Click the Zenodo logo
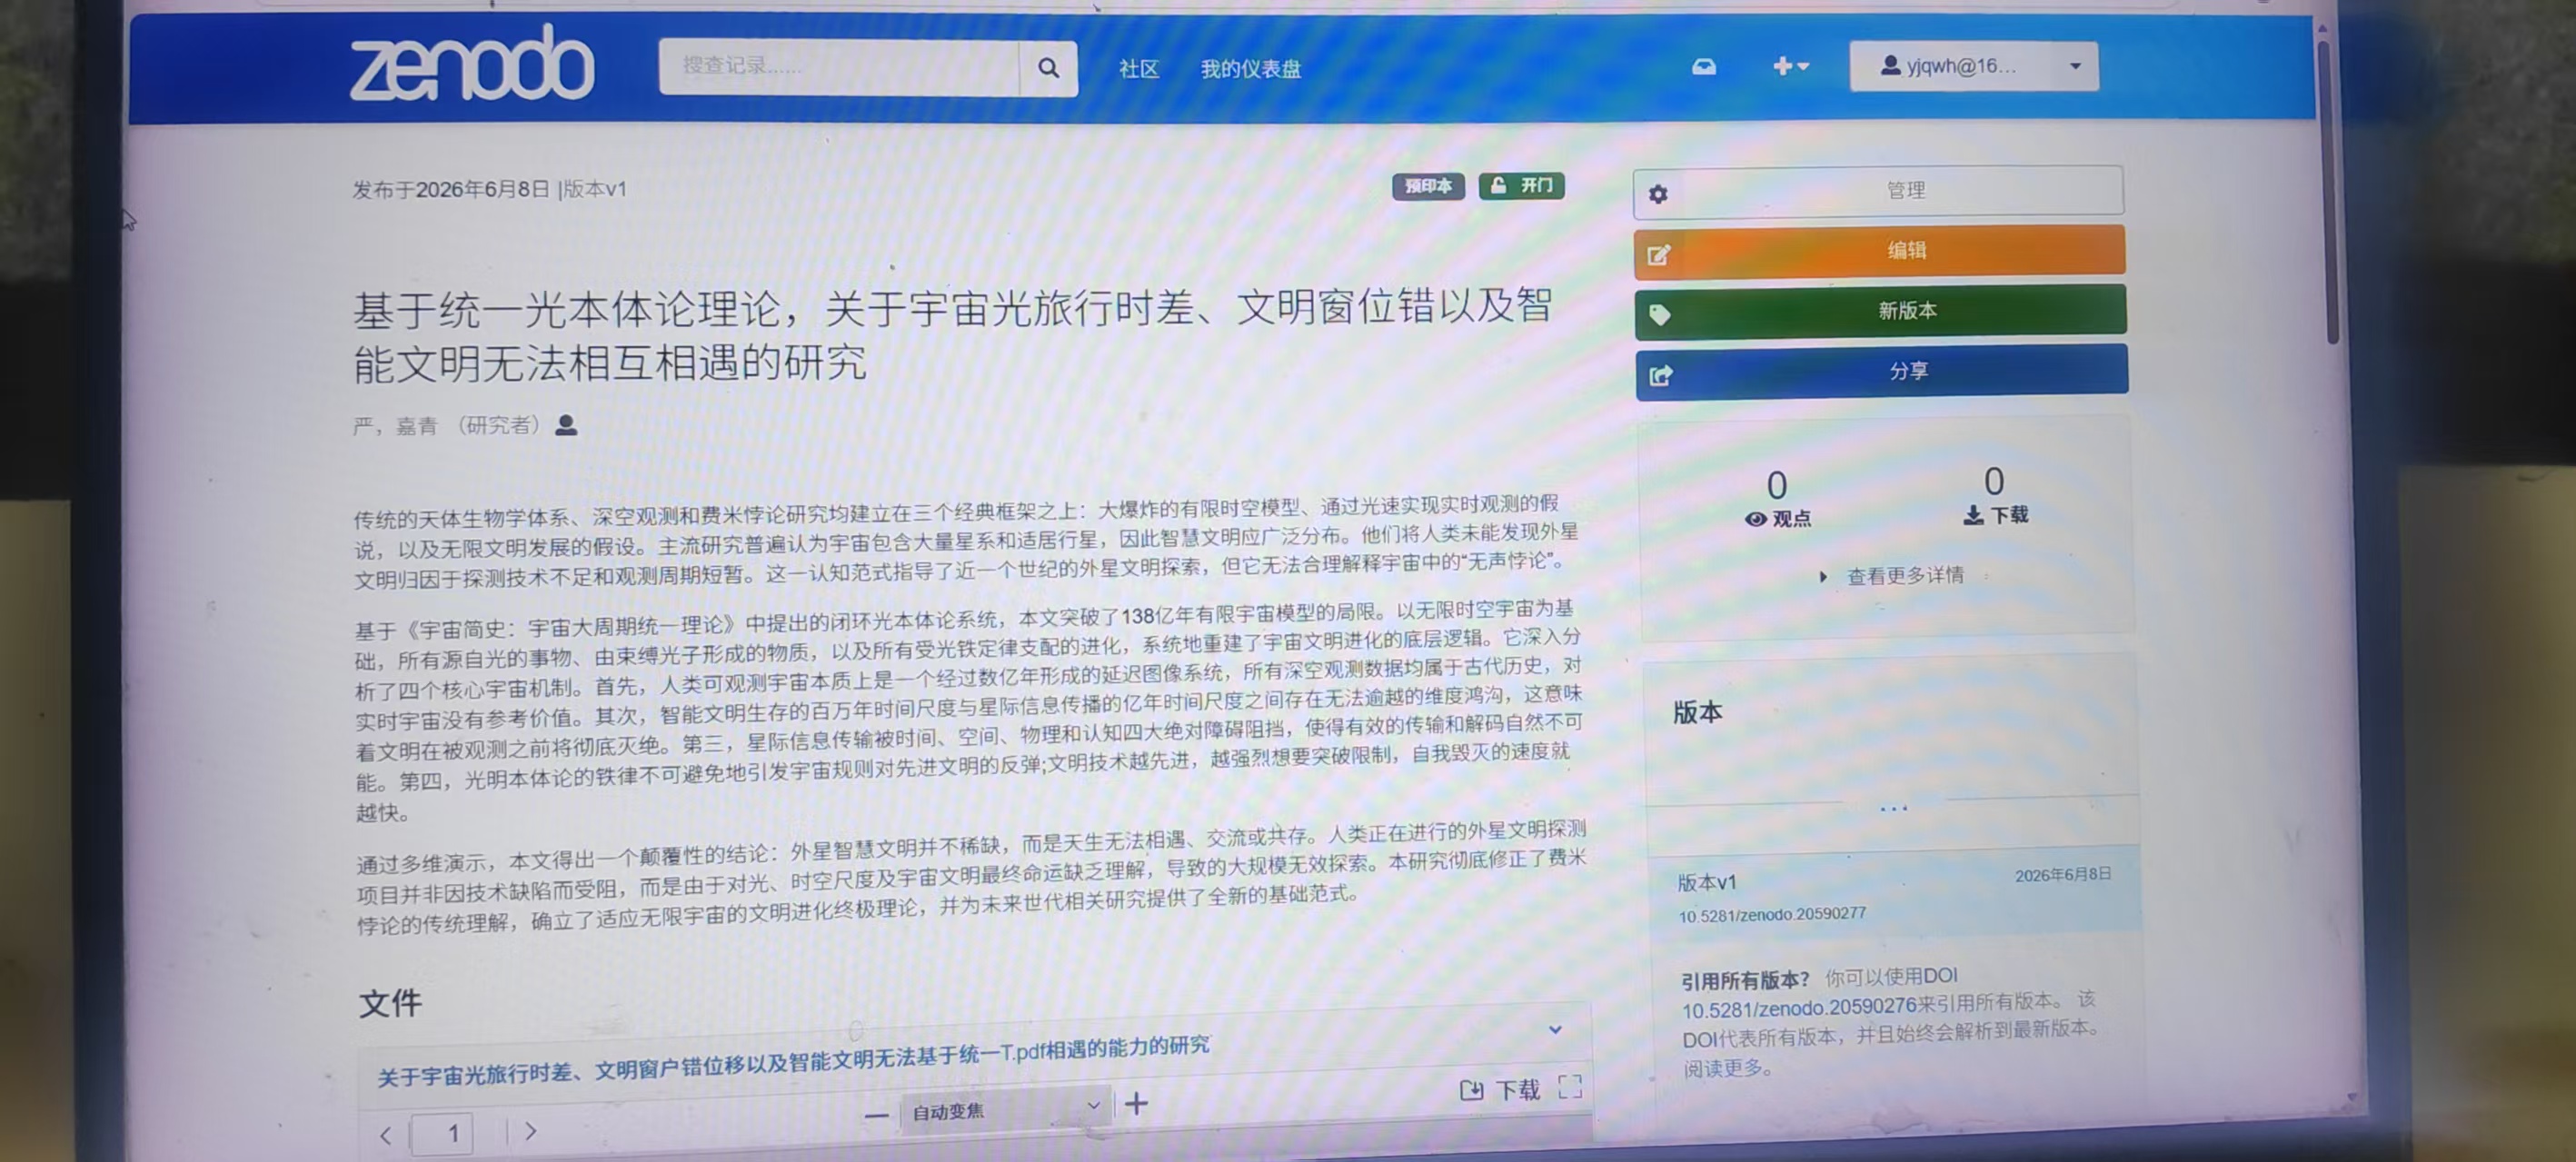Image resolution: width=2576 pixels, height=1162 pixels. [471, 64]
